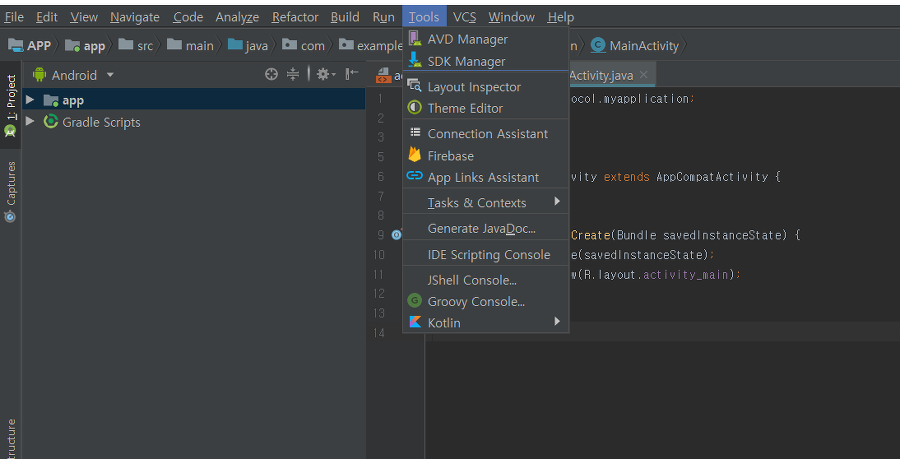Viewport: 900px width, 459px height.
Task: Close the MainActivity.java editor tab
Action: coord(643,75)
